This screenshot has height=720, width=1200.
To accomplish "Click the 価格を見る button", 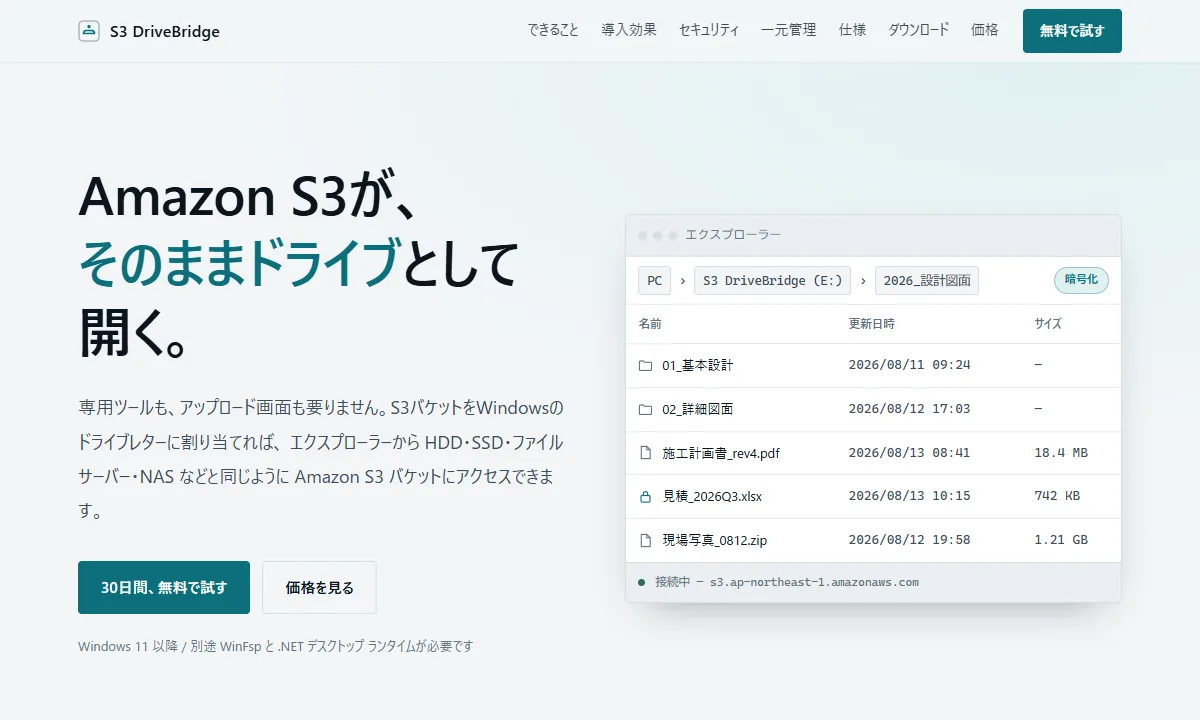I will [319, 587].
